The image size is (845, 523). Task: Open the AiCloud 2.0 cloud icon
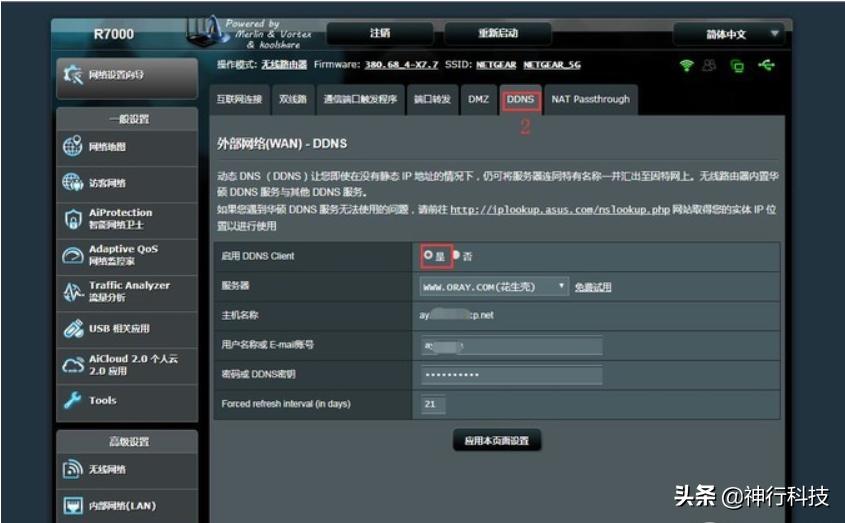pos(73,365)
